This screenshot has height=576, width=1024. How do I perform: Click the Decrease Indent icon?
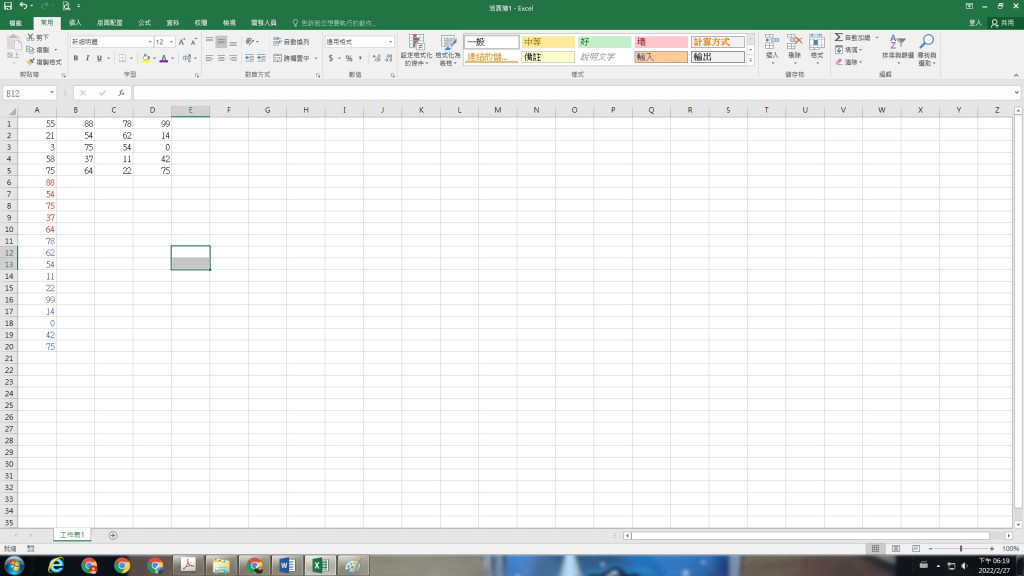249,58
